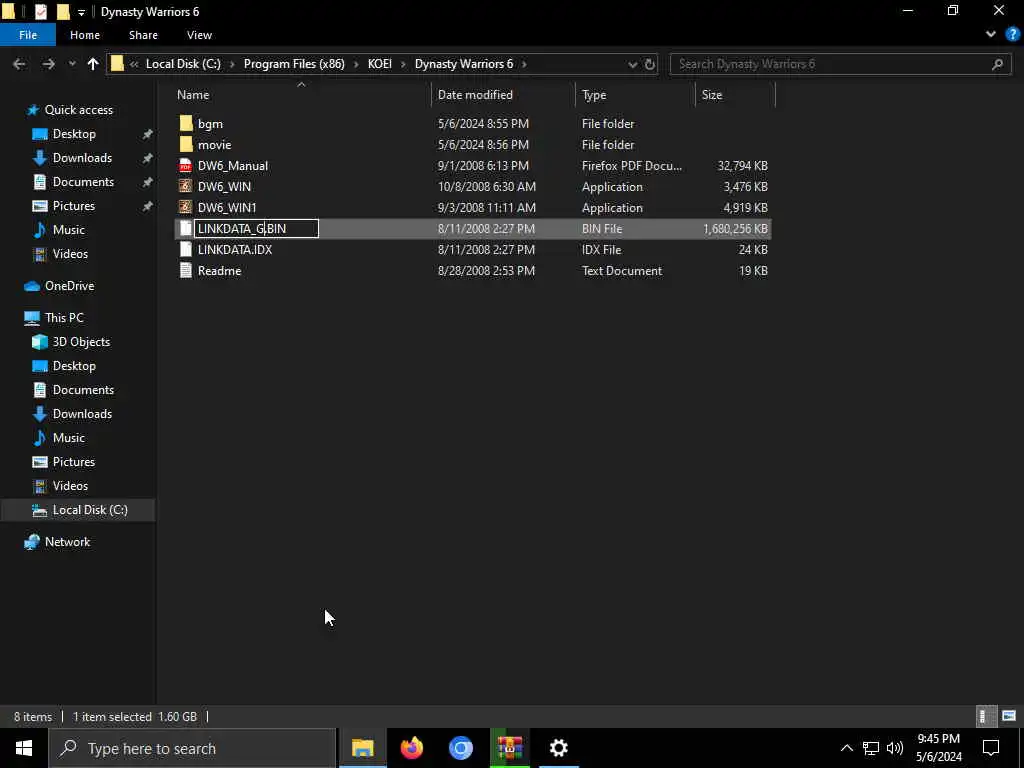The width and height of the screenshot is (1024, 768).
Task: Open Explorer help question mark
Action: (1012, 35)
